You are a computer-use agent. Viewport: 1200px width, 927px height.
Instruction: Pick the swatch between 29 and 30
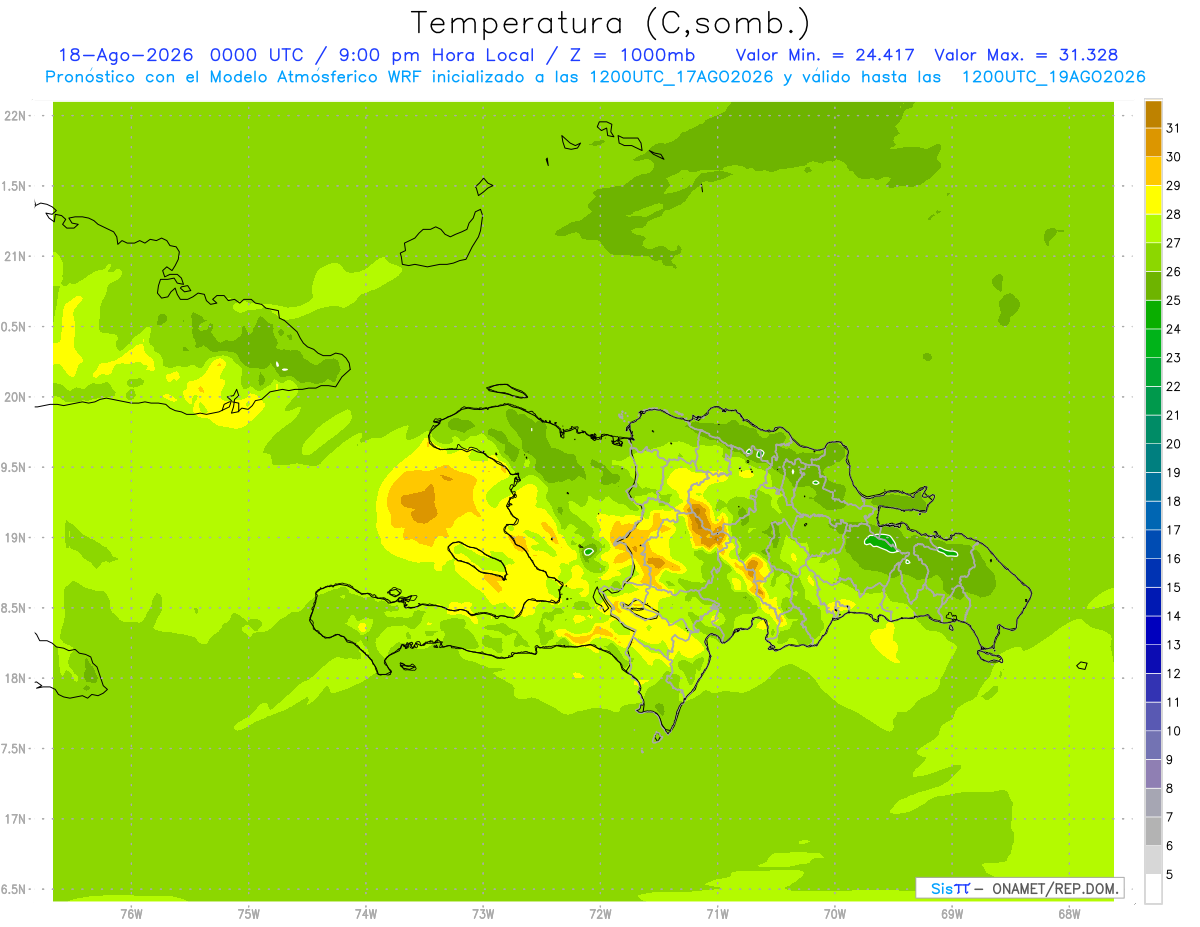click(x=1153, y=172)
